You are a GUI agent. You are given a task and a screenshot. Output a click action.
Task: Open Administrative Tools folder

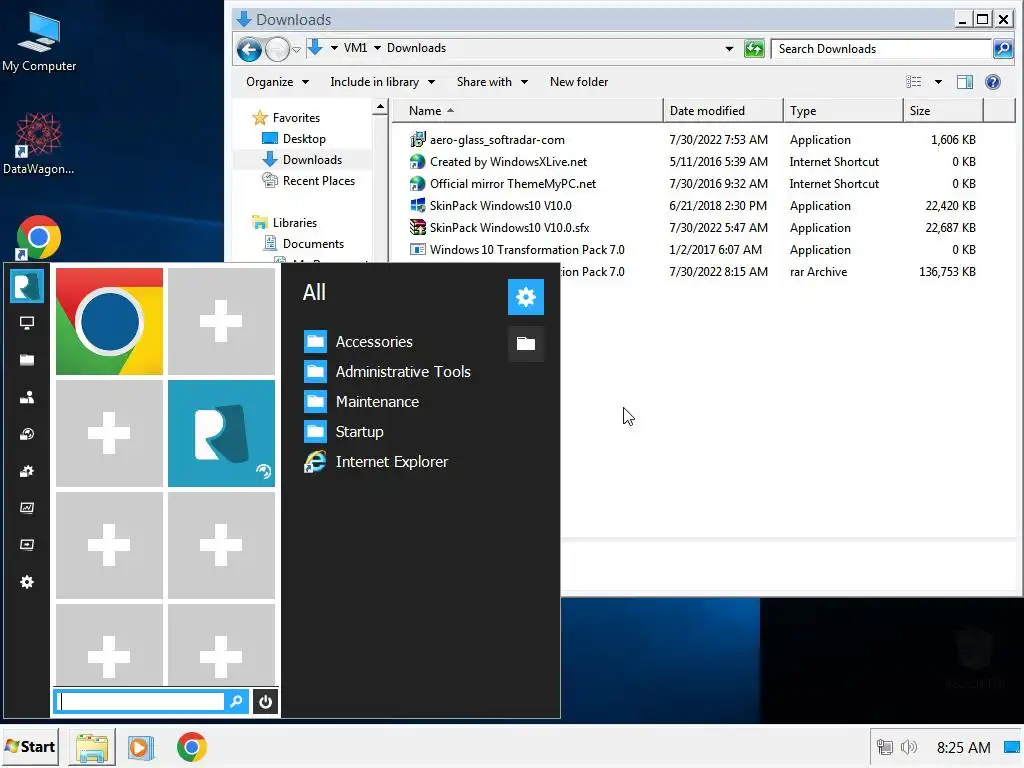[x=387, y=372]
